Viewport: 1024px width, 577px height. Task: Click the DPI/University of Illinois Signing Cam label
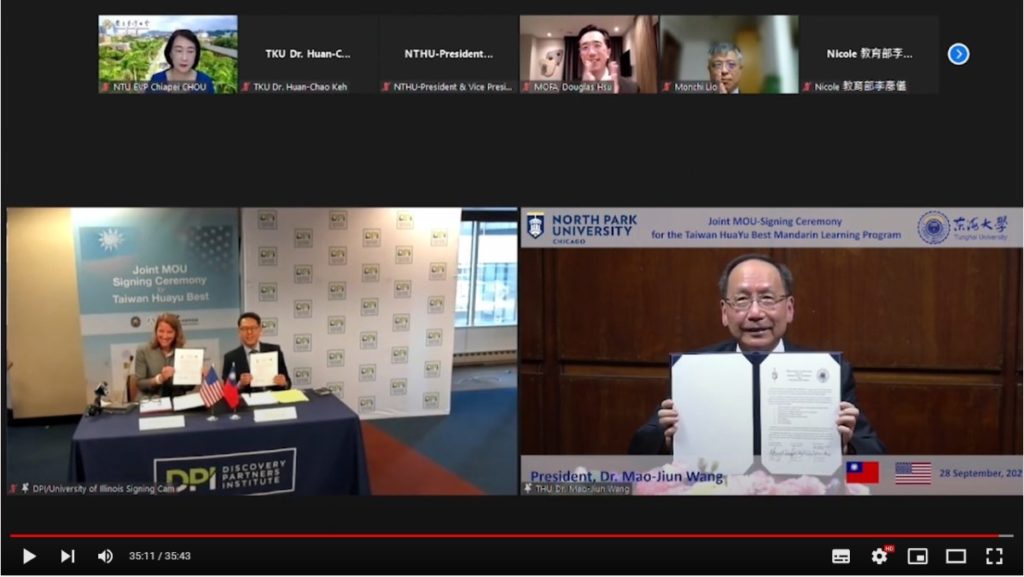pyautogui.click(x=103, y=488)
